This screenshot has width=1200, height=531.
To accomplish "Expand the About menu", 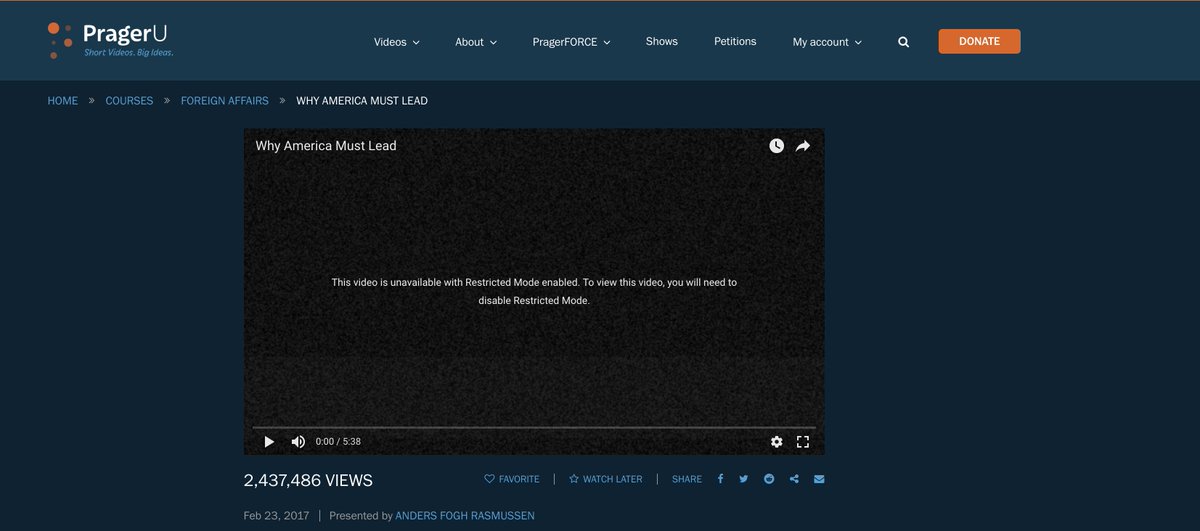I will (x=476, y=42).
